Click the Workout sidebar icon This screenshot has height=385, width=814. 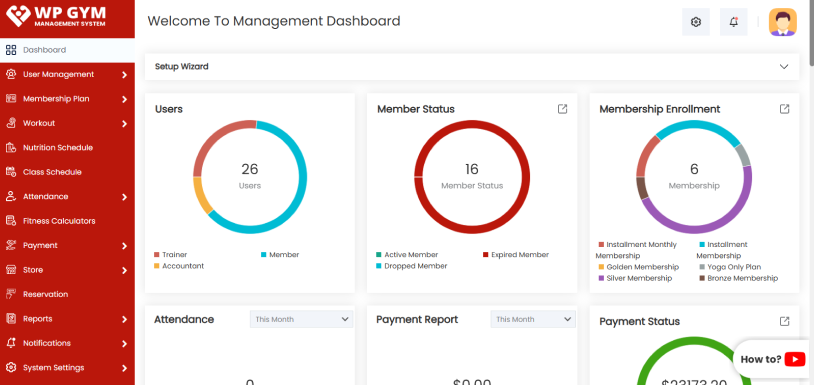pyautogui.click(x=11, y=123)
